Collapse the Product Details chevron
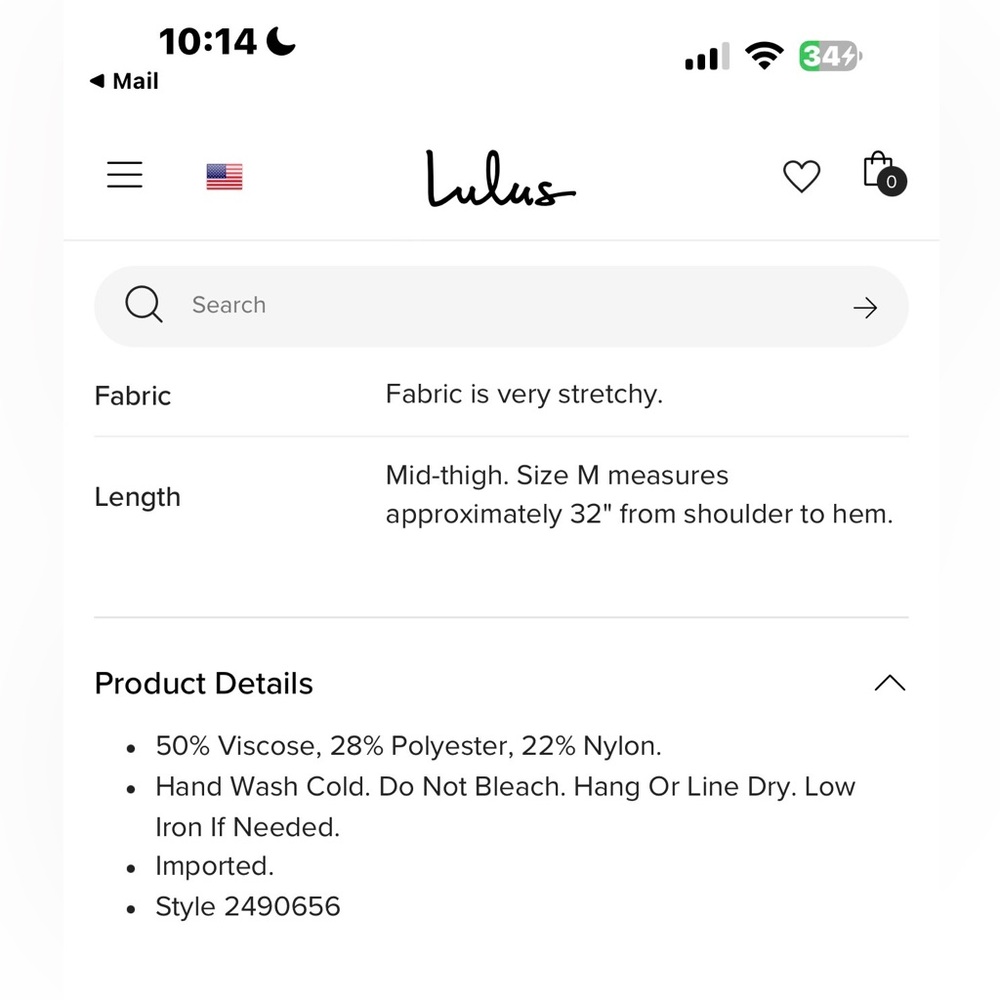 point(890,683)
